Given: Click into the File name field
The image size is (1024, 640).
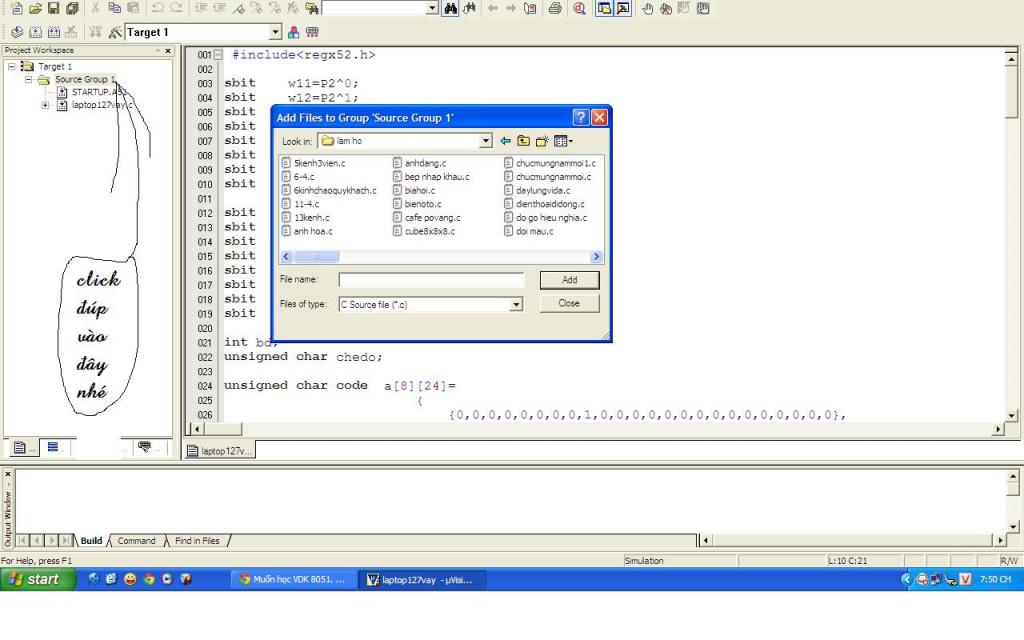Looking at the screenshot, I should pyautogui.click(x=431, y=280).
